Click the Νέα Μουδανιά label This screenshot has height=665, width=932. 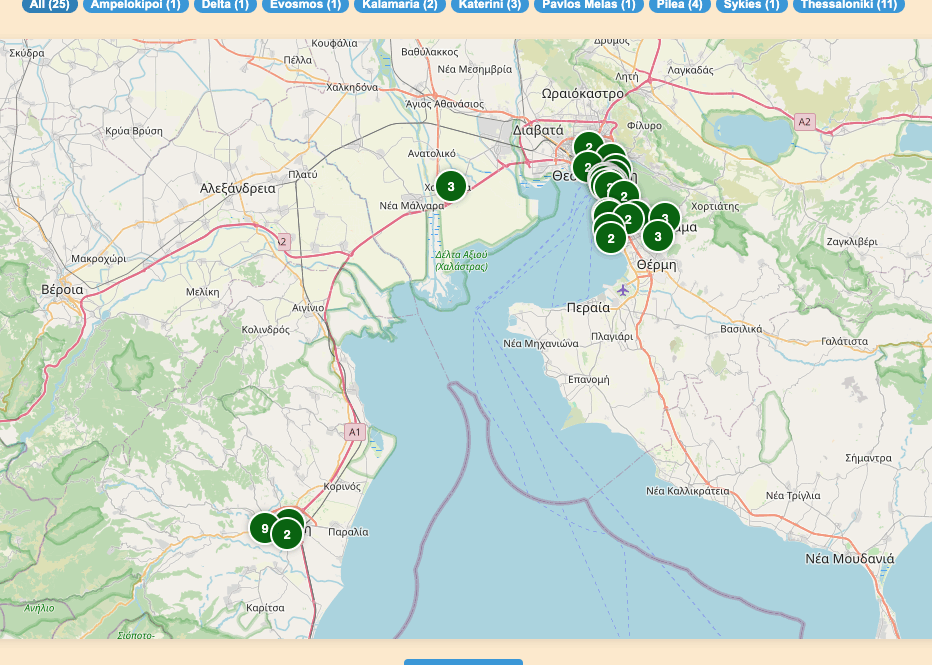point(850,559)
